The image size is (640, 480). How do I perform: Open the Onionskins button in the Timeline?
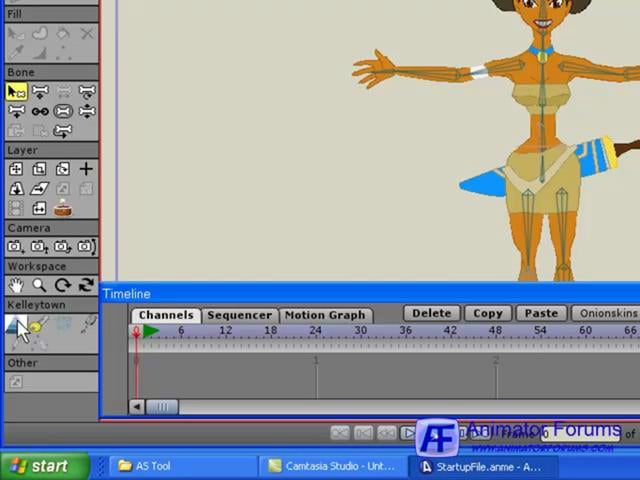606,313
